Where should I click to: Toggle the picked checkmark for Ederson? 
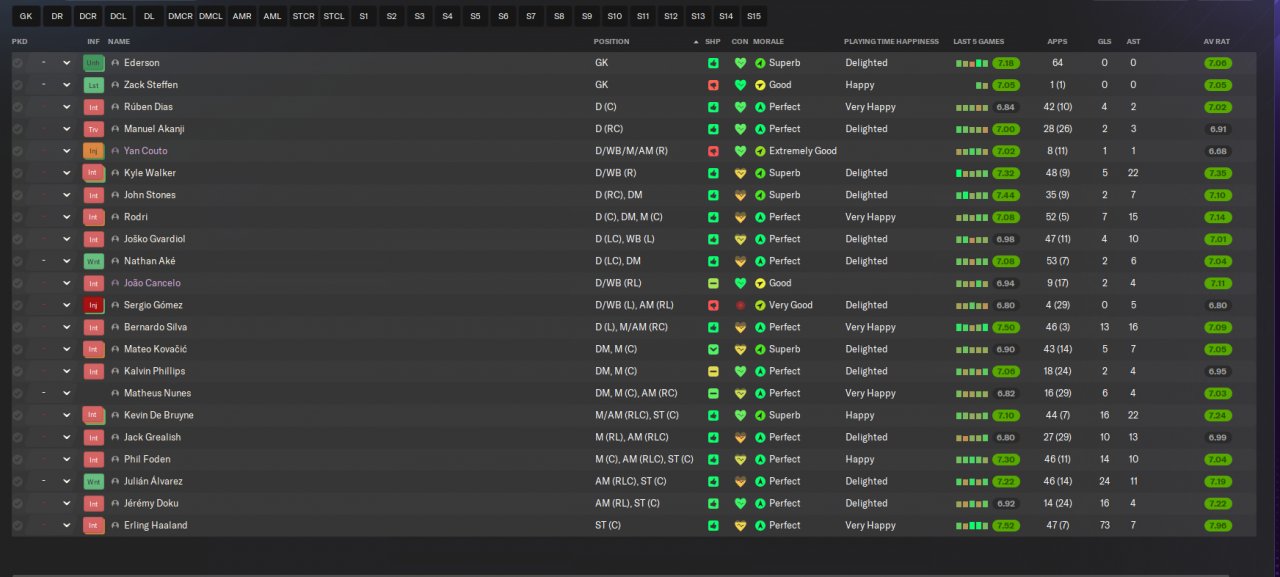coord(17,63)
